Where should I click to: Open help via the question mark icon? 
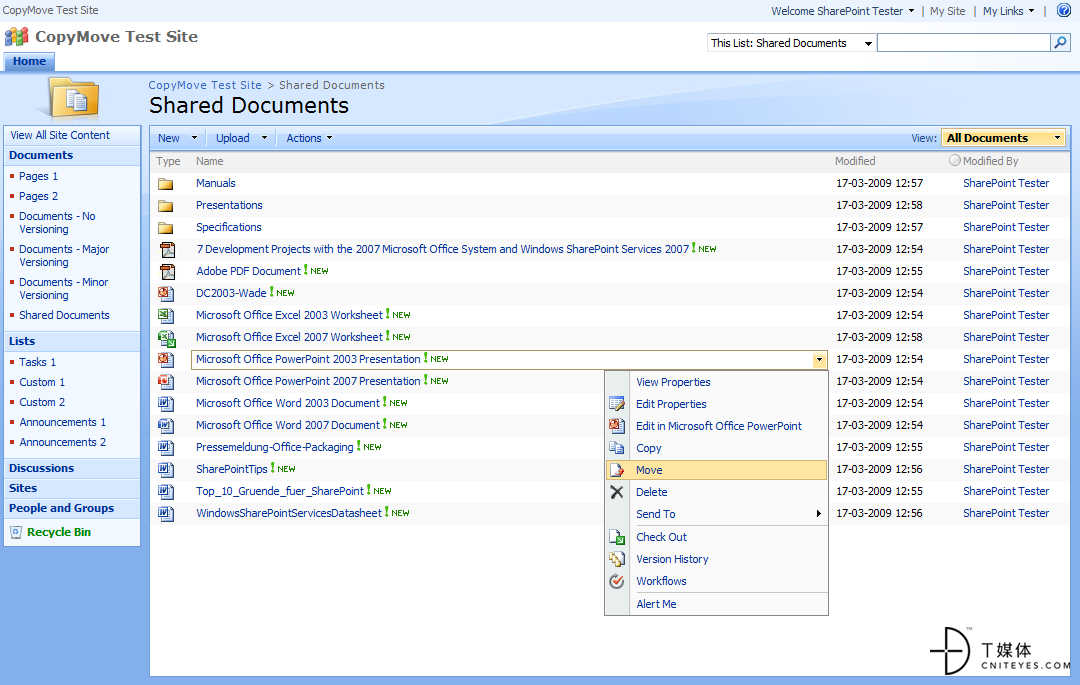[x=1063, y=10]
